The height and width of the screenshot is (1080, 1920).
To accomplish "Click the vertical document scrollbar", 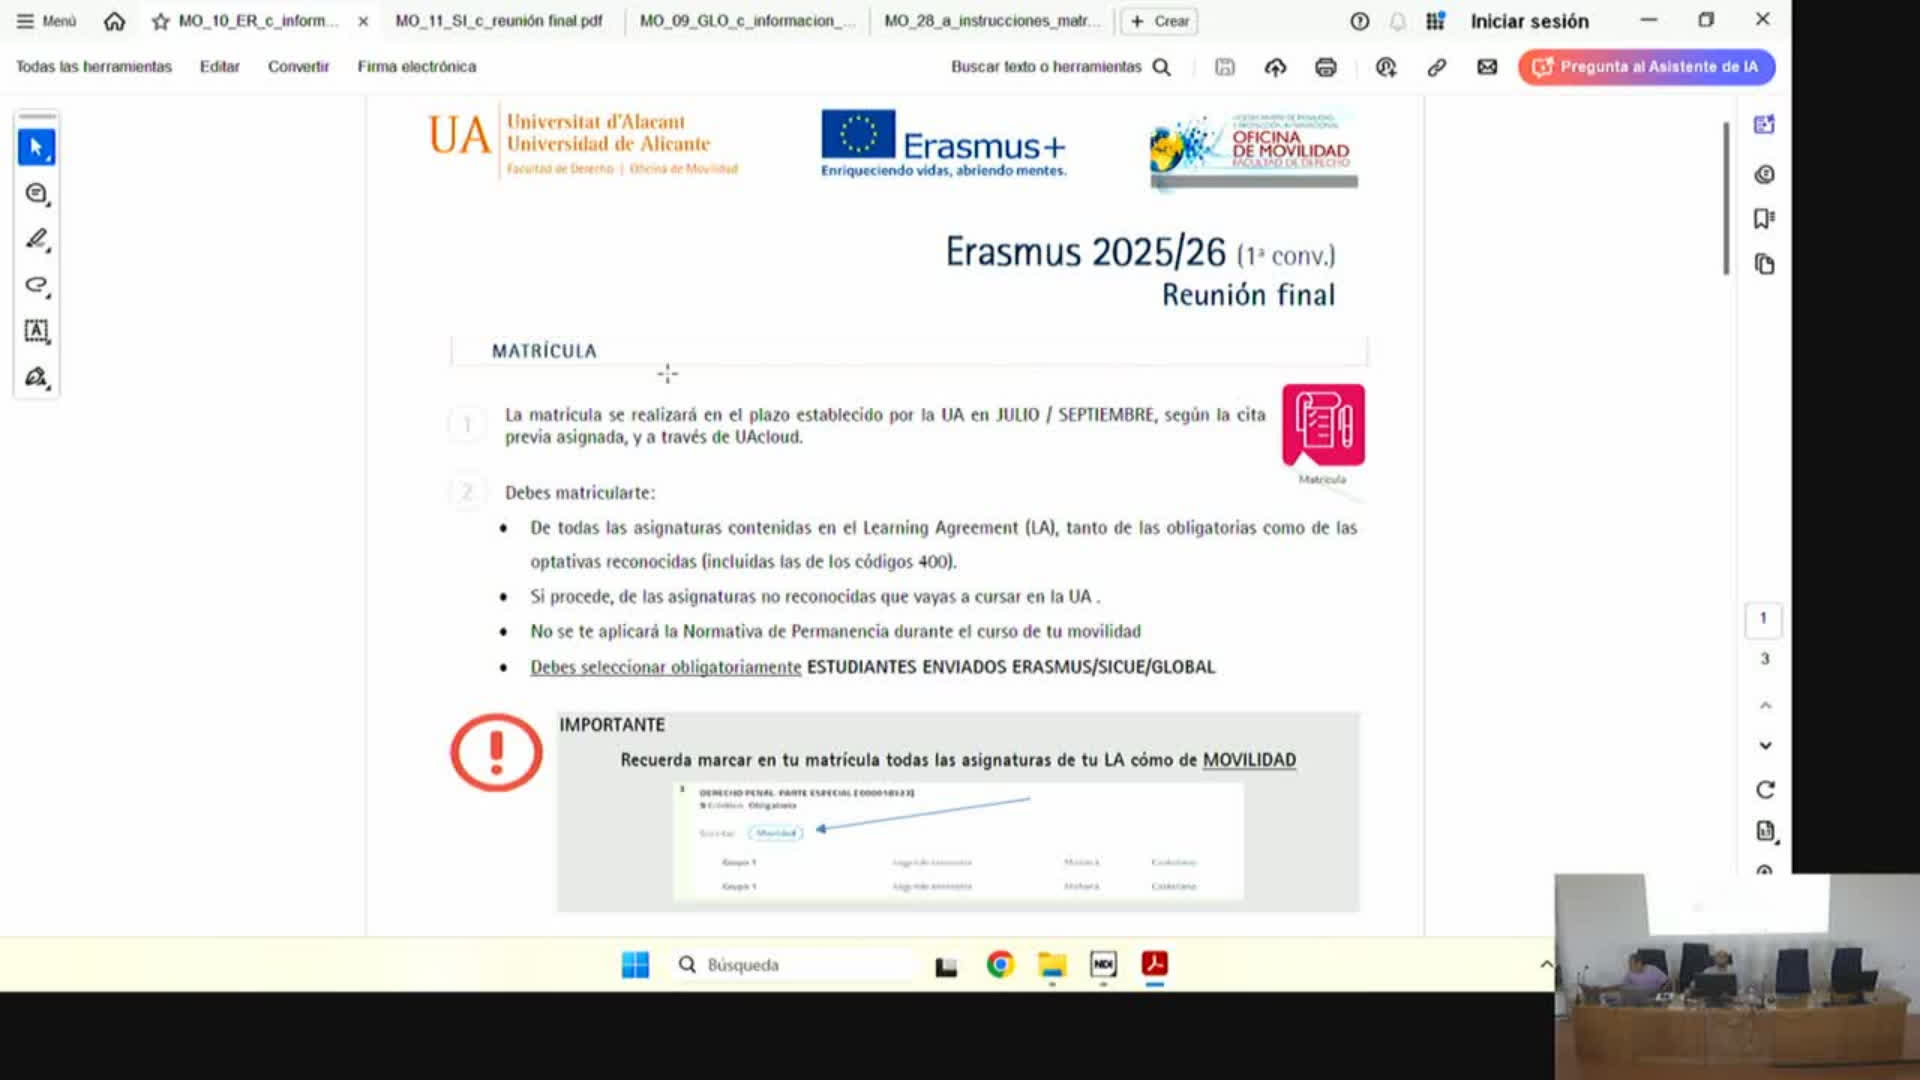I will (1726, 198).
